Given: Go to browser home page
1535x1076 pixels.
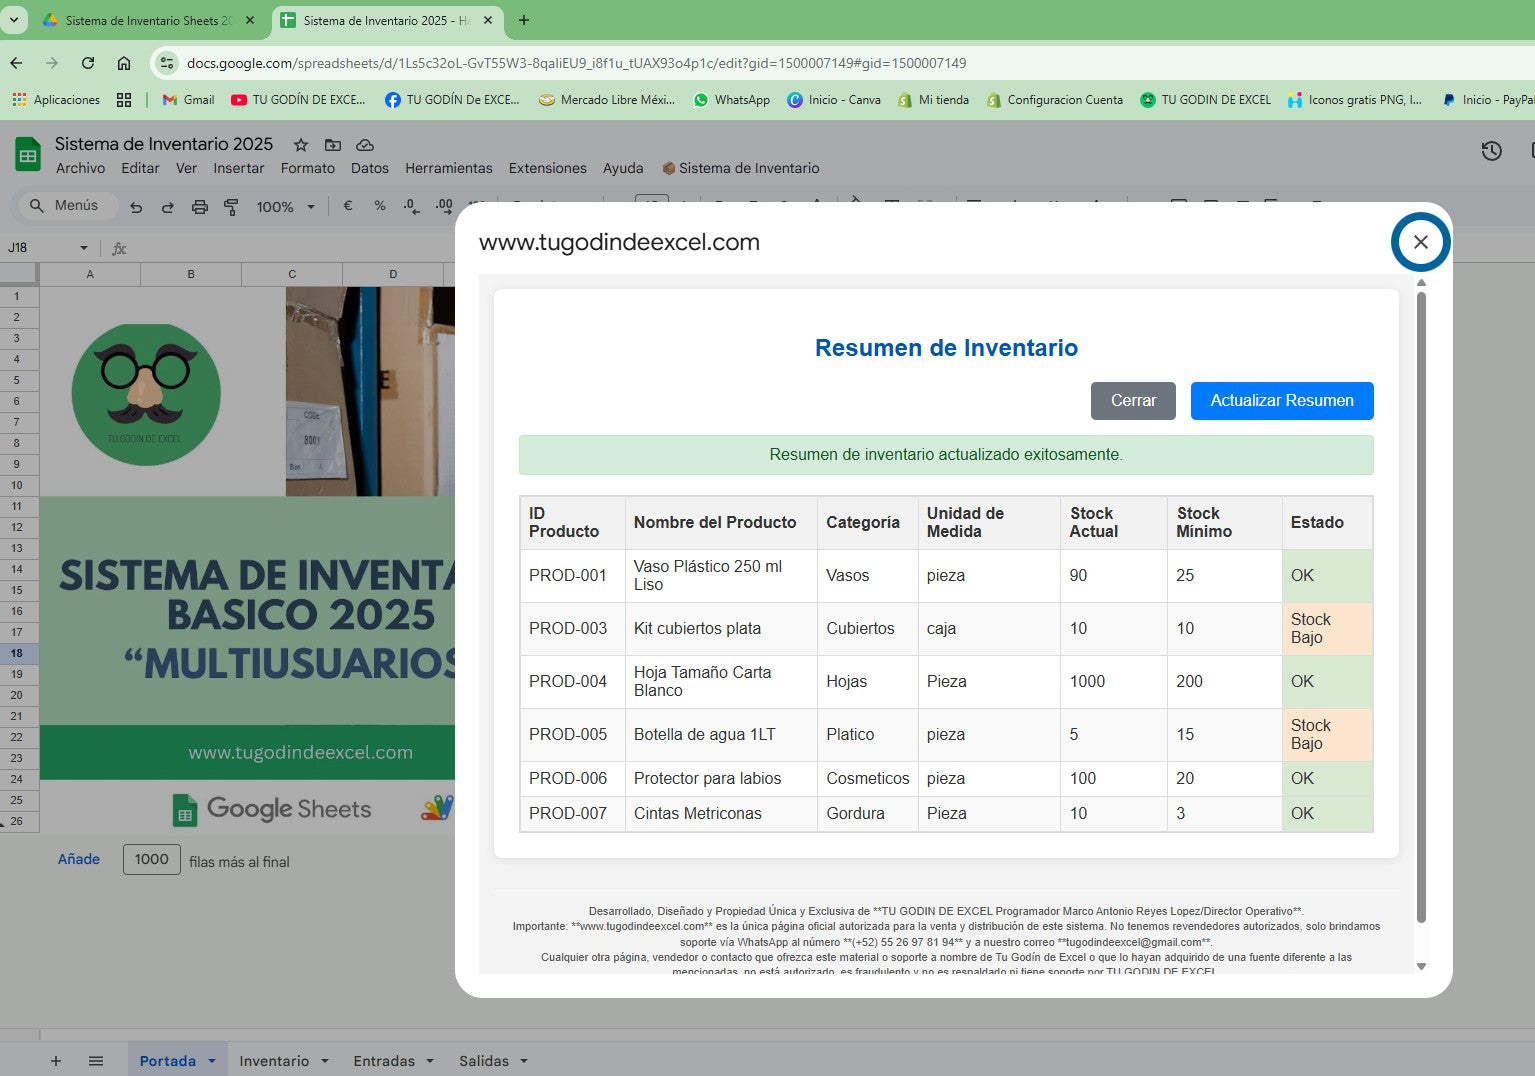Looking at the screenshot, I should pyautogui.click(x=124, y=63).
